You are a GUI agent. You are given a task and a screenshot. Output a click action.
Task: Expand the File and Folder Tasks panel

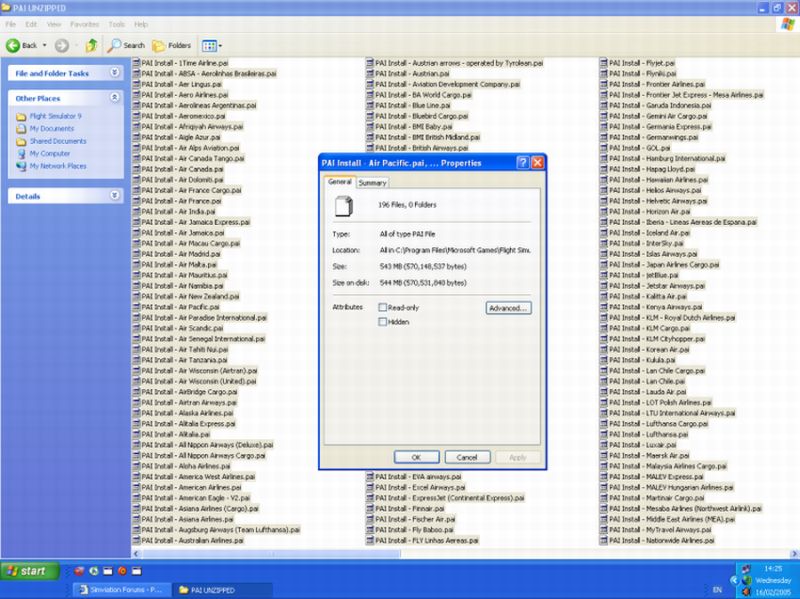coord(114,73)
